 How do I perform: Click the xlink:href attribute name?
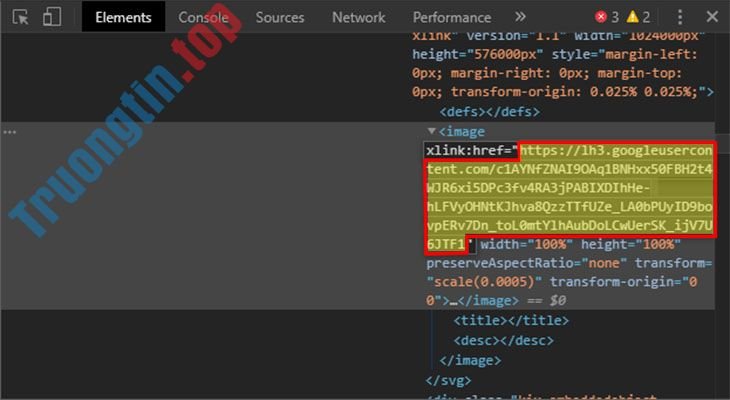click(x=470, y=151)
